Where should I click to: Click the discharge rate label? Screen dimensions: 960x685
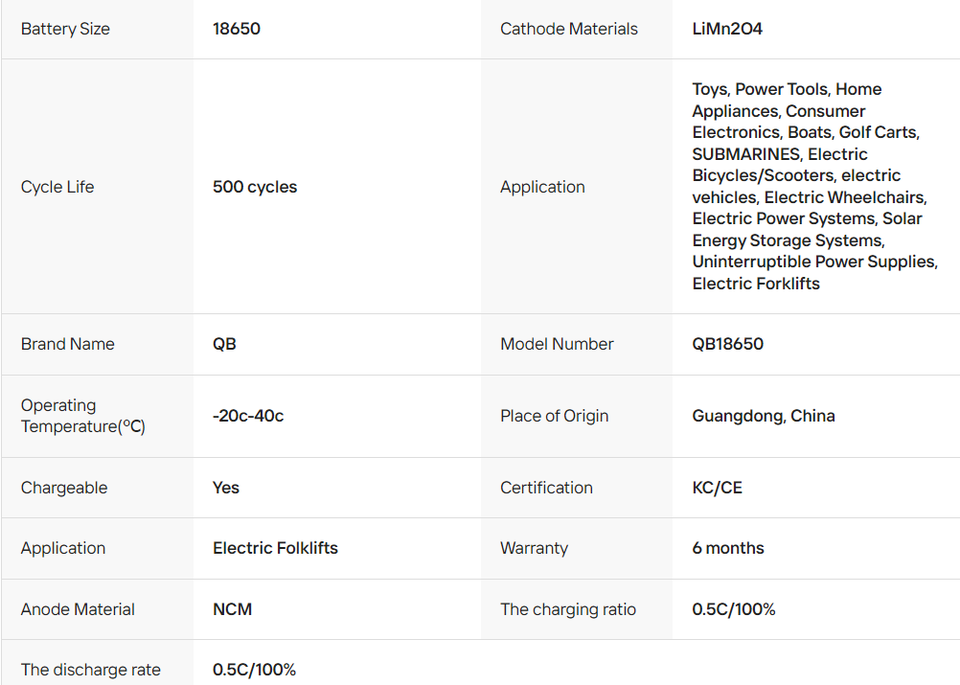pyautogui.click(x=90, y=670)
